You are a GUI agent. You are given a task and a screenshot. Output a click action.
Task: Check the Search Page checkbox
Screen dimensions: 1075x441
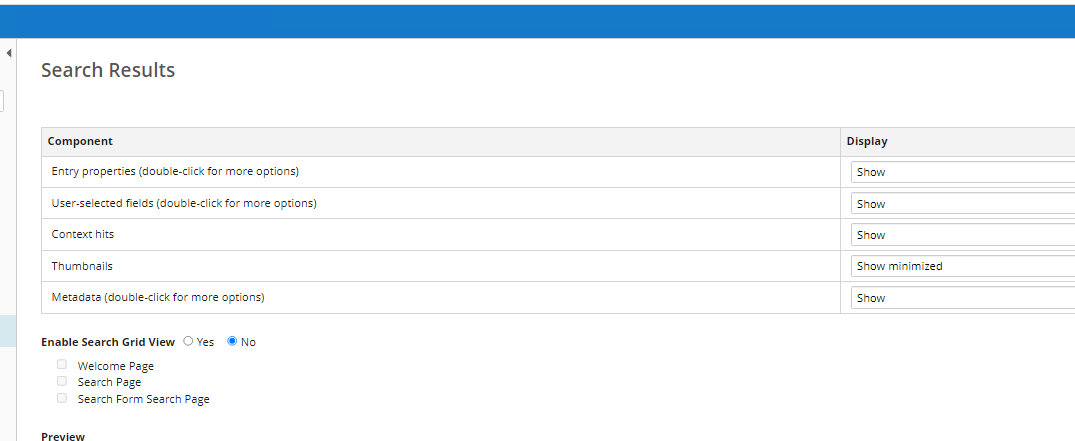(62, 381)
